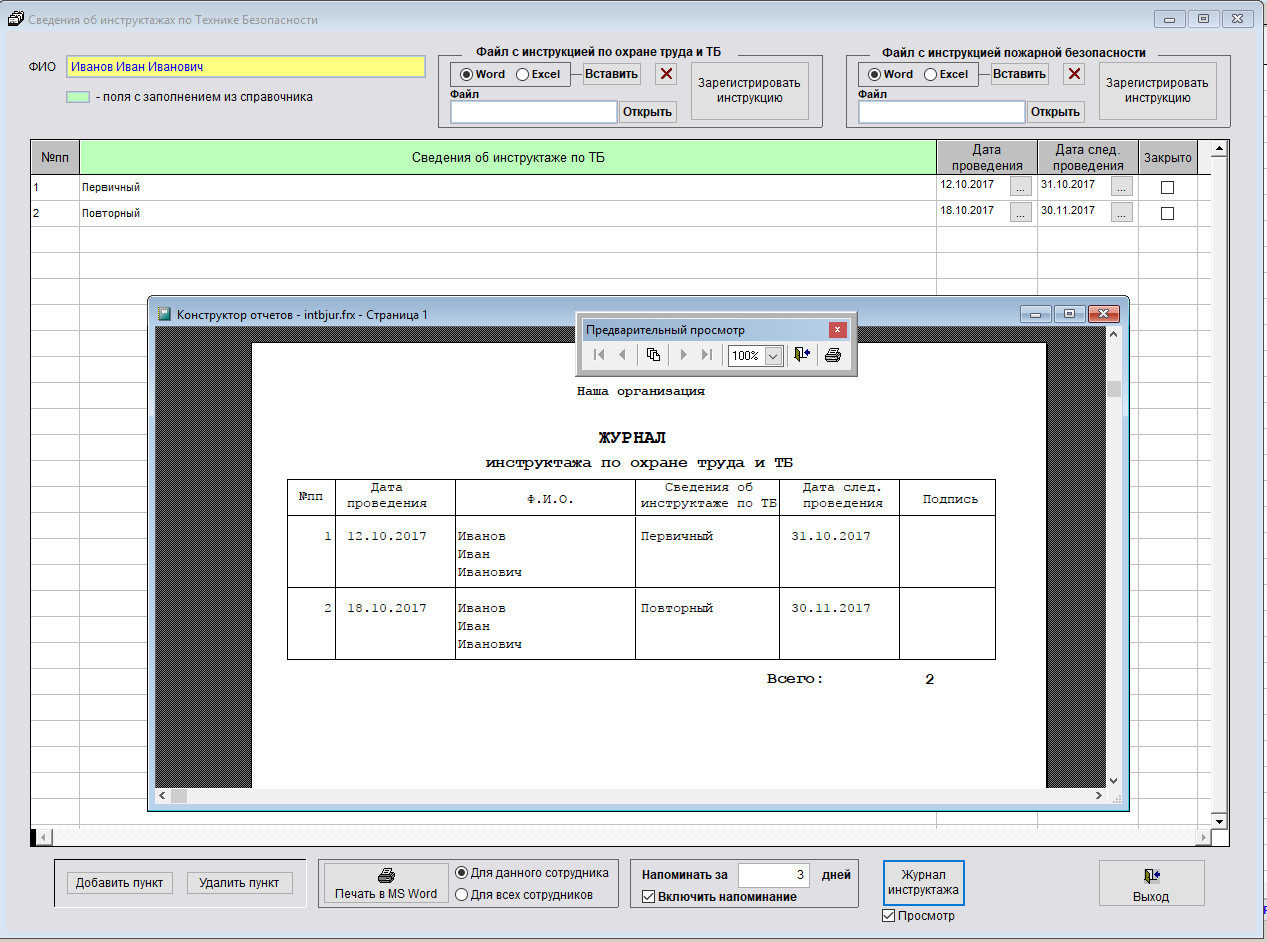Minimize the Конструктор отчетов window

[1036, 314]
